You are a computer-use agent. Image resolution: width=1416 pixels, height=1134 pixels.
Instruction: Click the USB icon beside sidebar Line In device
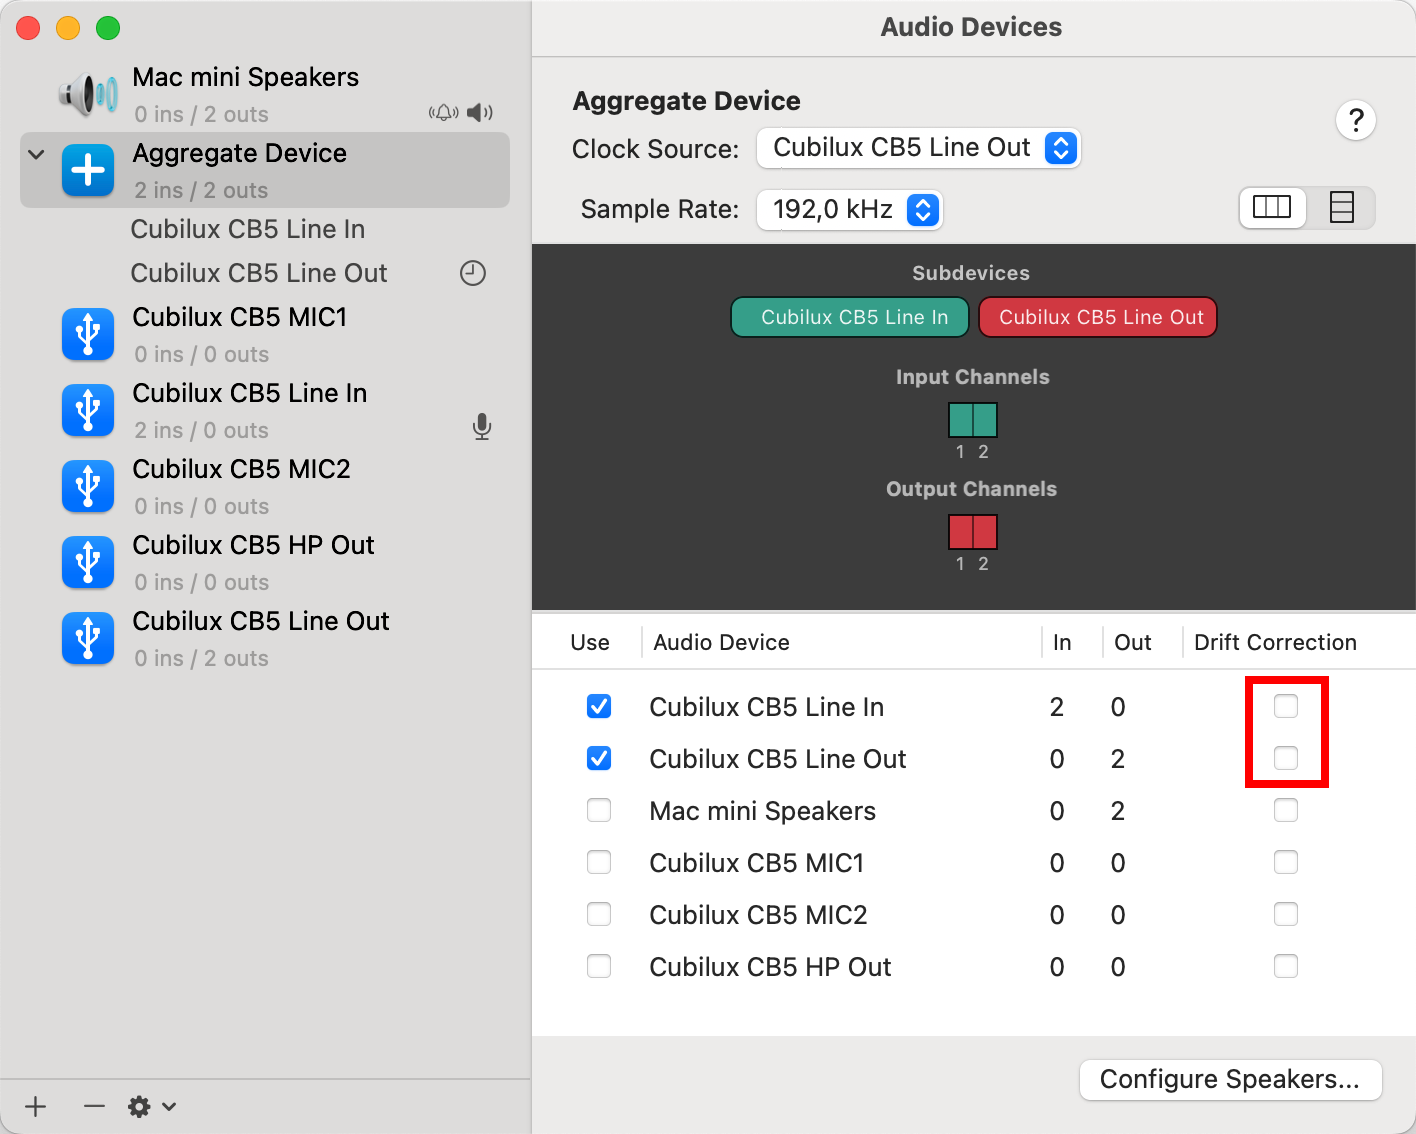tap(88, 410)
